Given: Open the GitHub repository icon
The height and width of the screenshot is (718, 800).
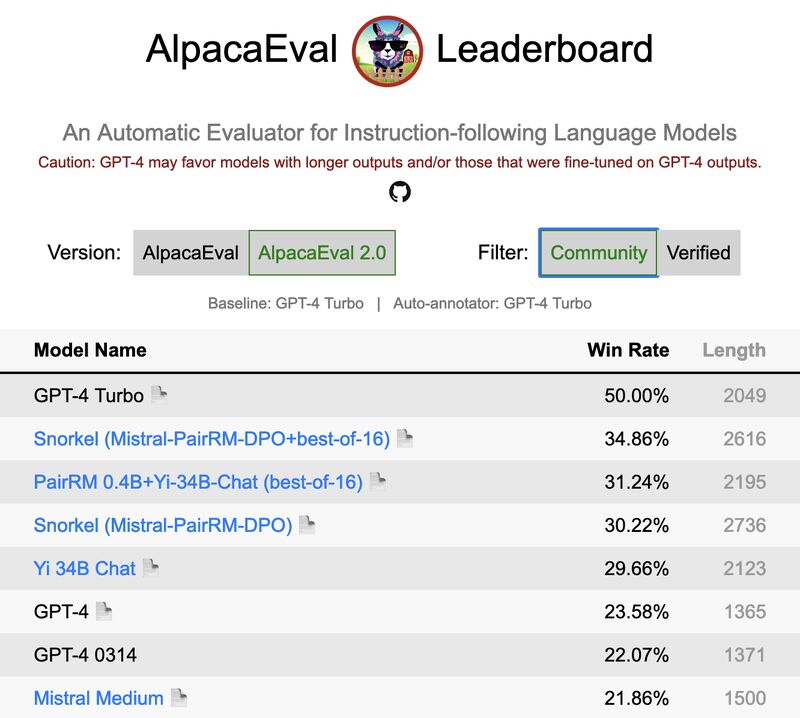Looking at the screenshot, I should click(x=400, y=192).
